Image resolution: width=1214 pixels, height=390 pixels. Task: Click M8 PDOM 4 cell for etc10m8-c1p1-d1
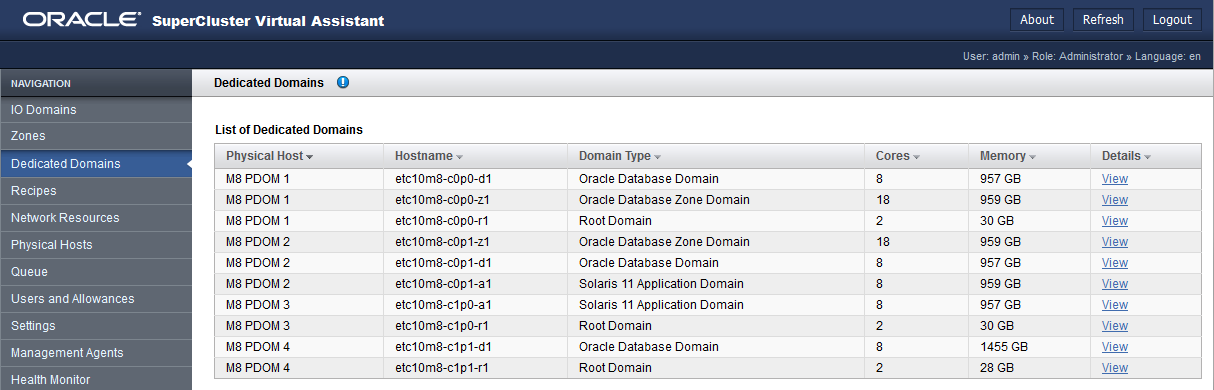click(x=299, y=347)
